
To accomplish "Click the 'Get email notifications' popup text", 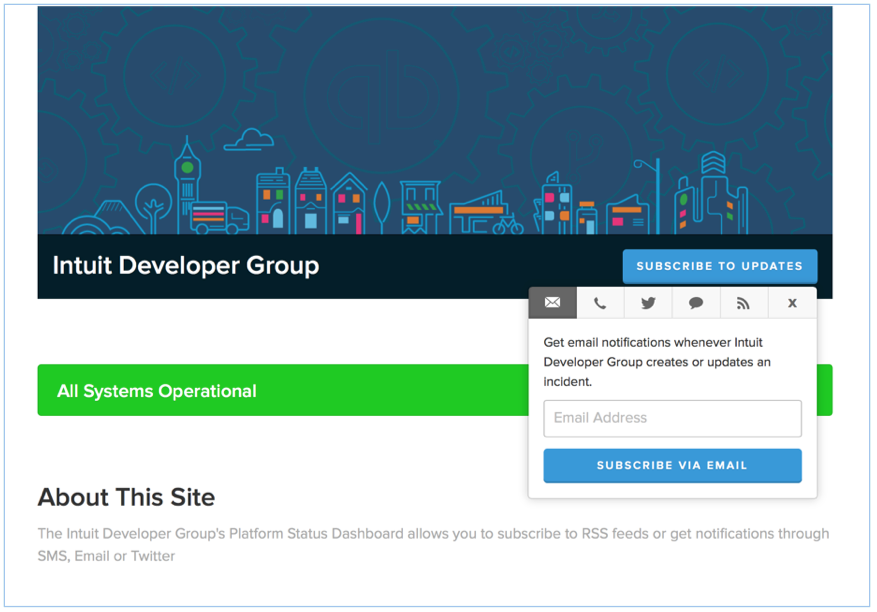I will [x=657, y=361].
